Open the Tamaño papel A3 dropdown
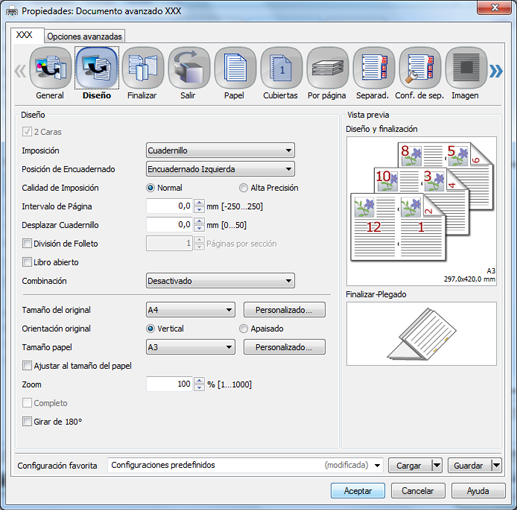Viewport: 517px width, 510px height. (x=191, y=347)
